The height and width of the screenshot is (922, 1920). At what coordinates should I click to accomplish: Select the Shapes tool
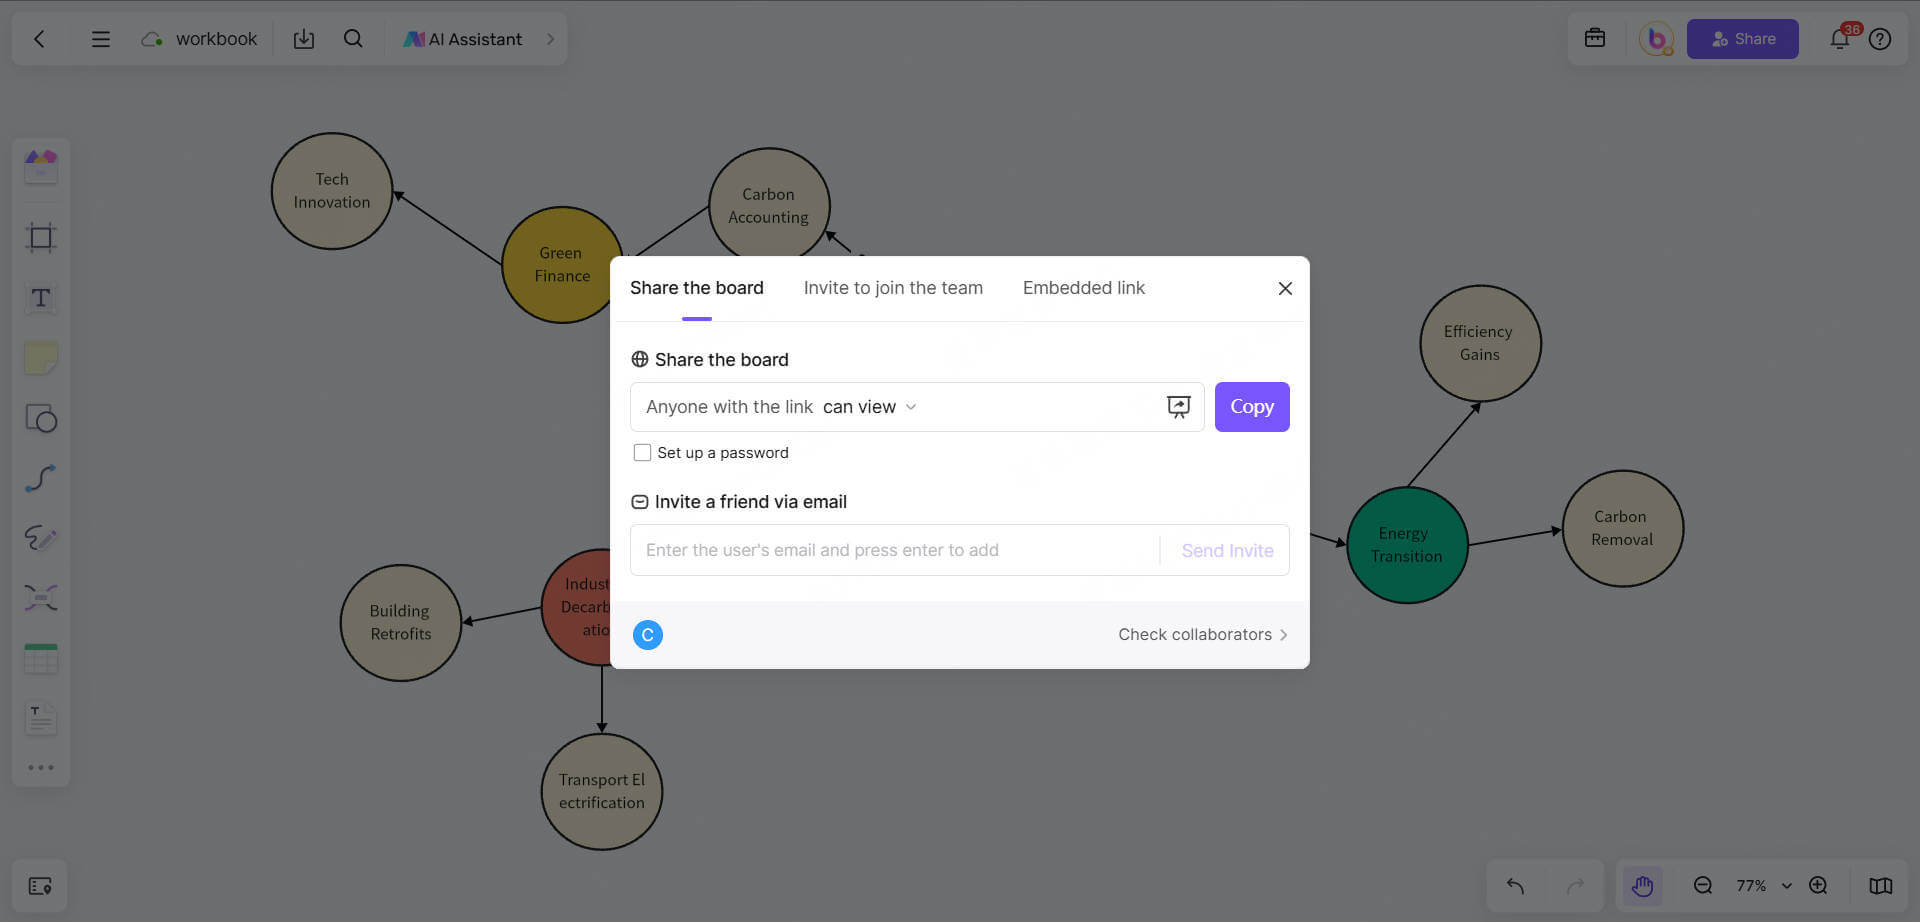point(41,418)
